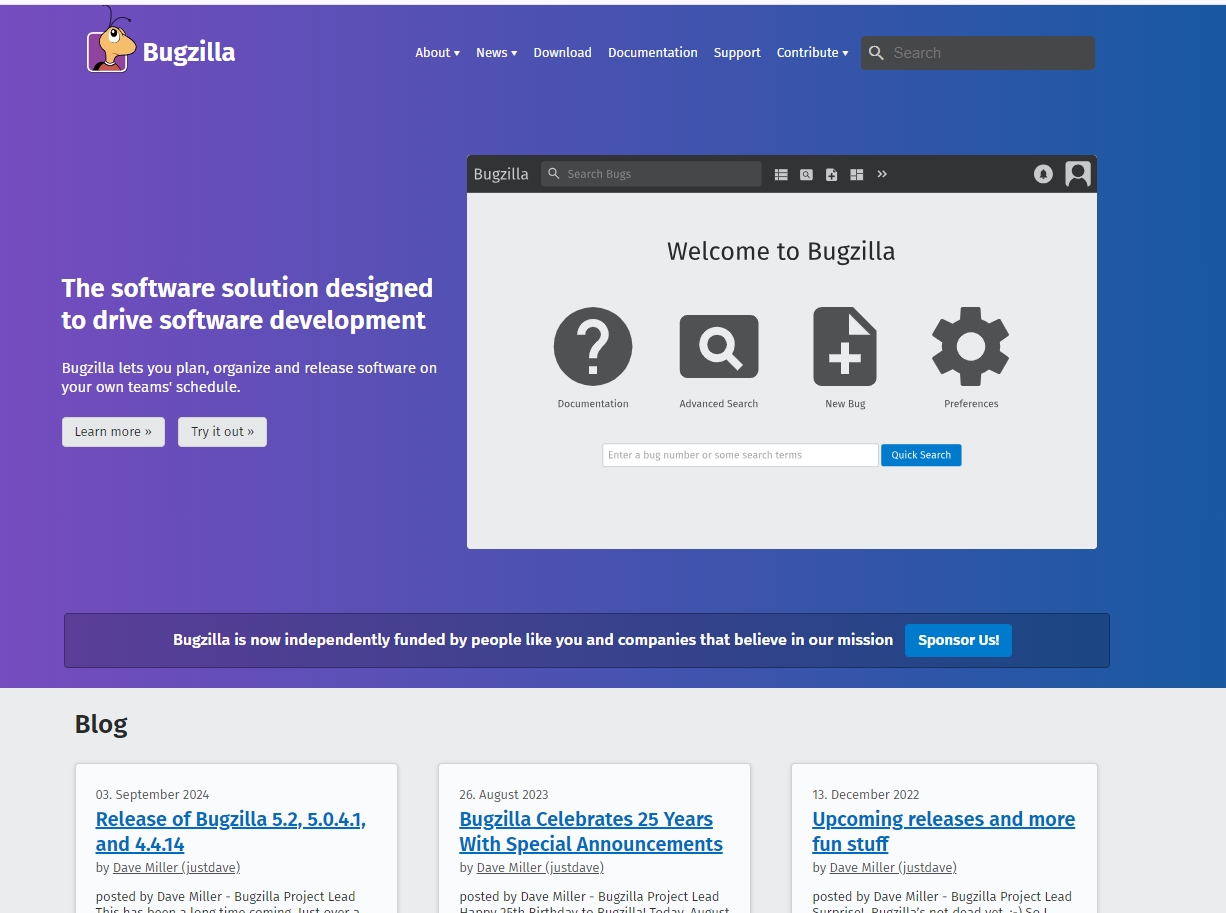
Task: Expand the About menu
Action: point(438,53)
